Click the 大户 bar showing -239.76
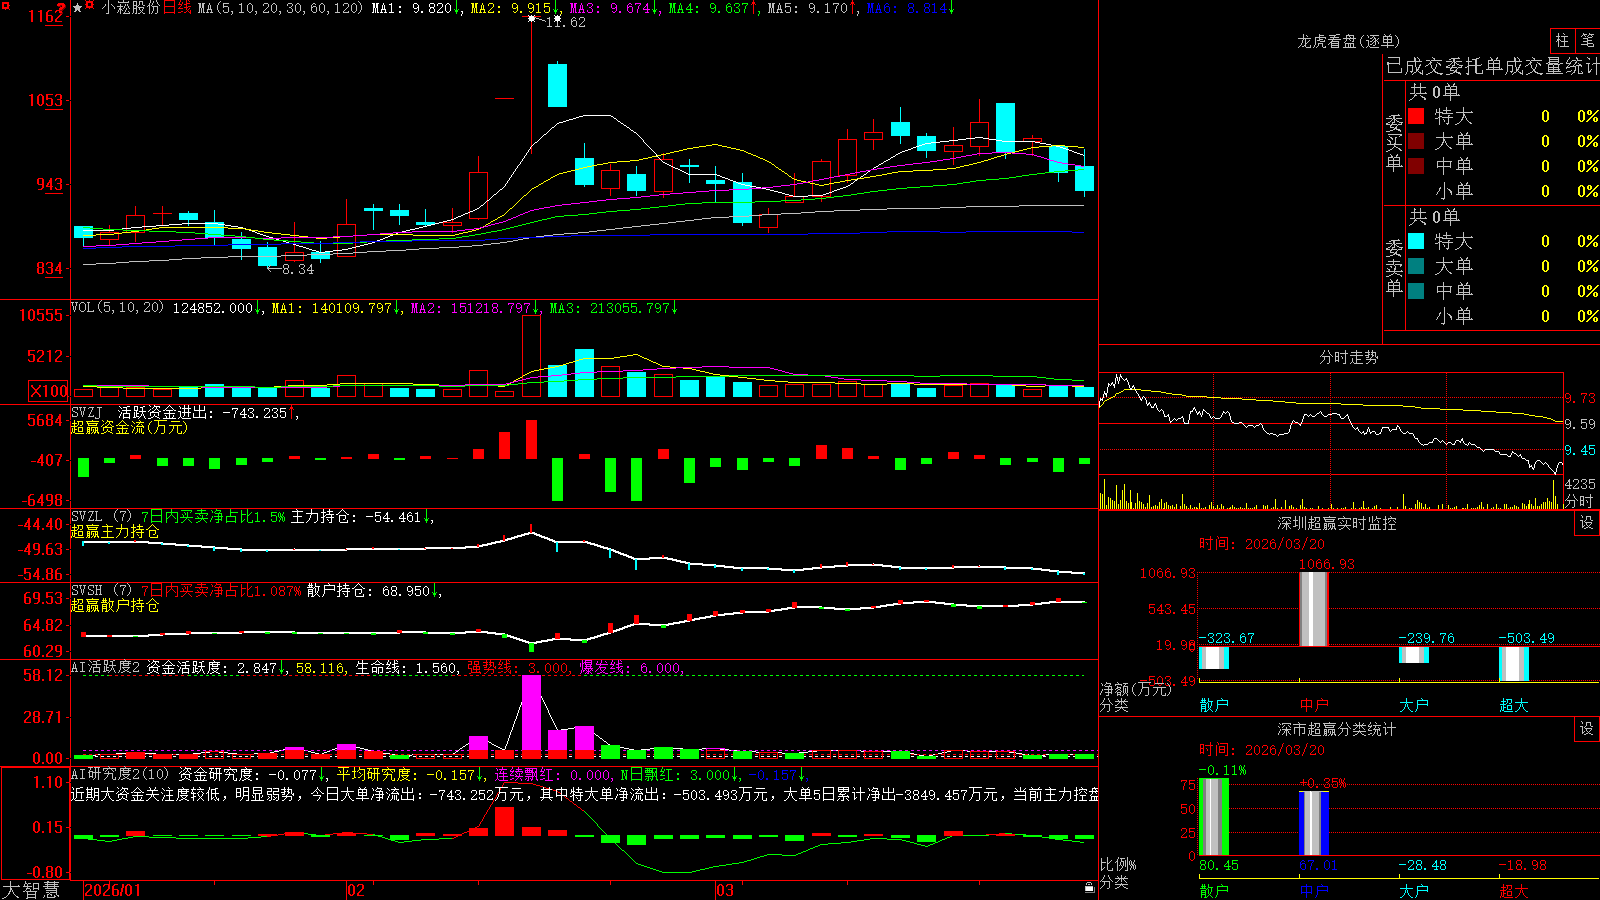The height and width of the screenshot is (900, 1600). tap(1413, 655)
